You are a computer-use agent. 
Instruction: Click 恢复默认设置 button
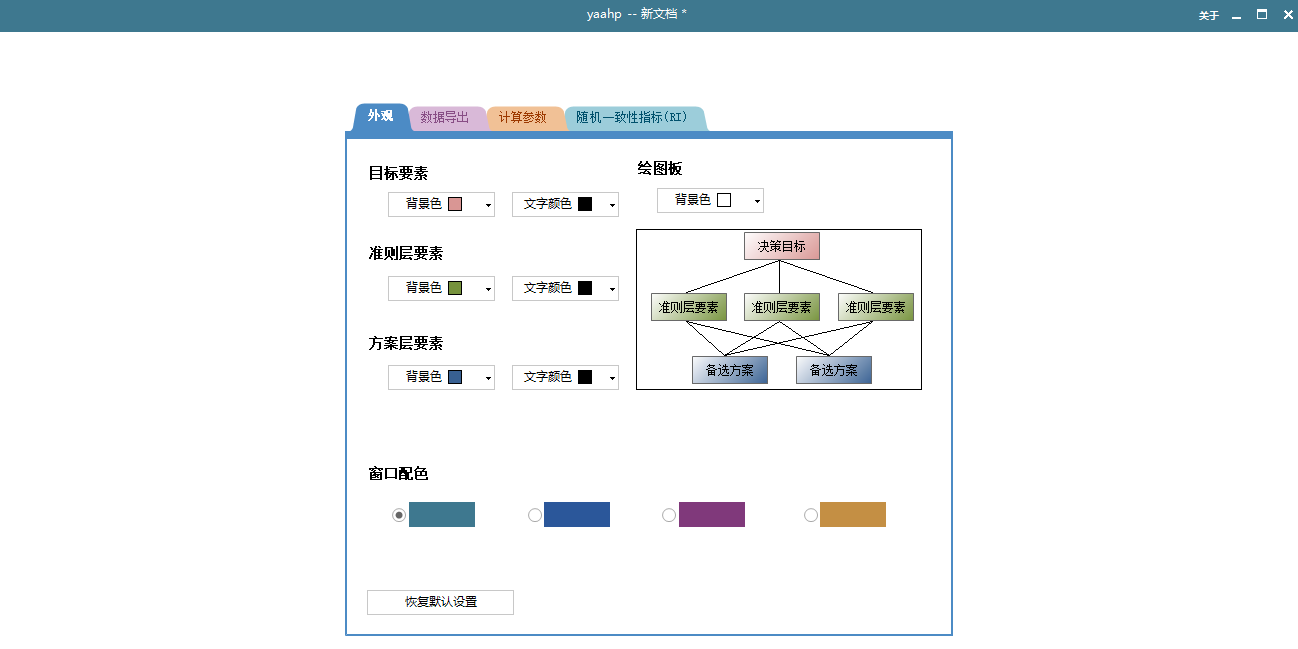click(x=440, y=602)
